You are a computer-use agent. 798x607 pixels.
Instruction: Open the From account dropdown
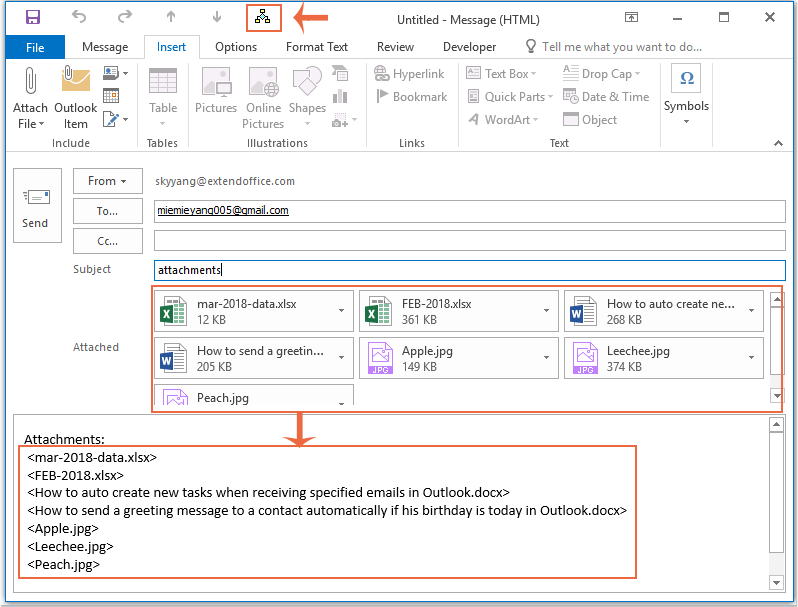(x=107, y=181)
